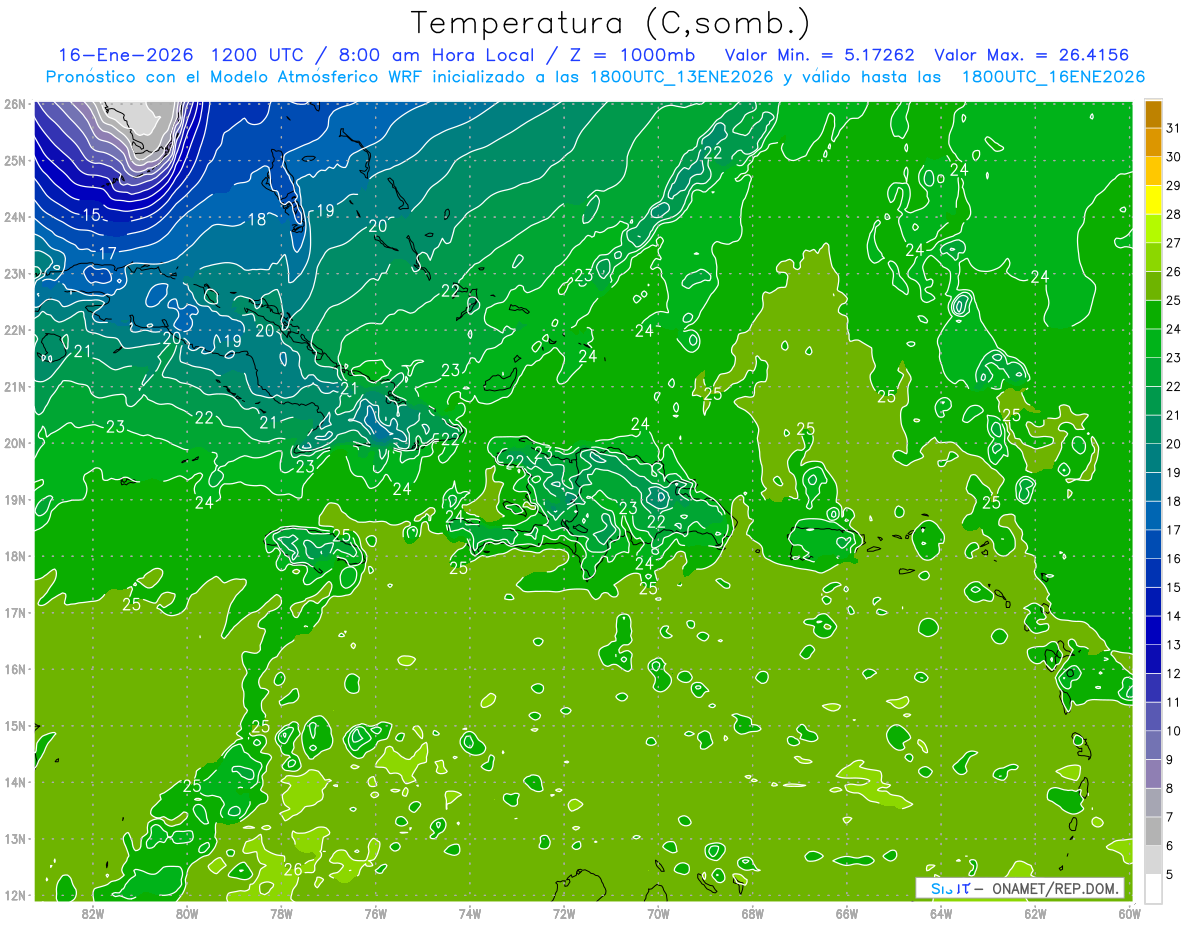Click the "Z = 1000mb" level text

coord(631,54)
